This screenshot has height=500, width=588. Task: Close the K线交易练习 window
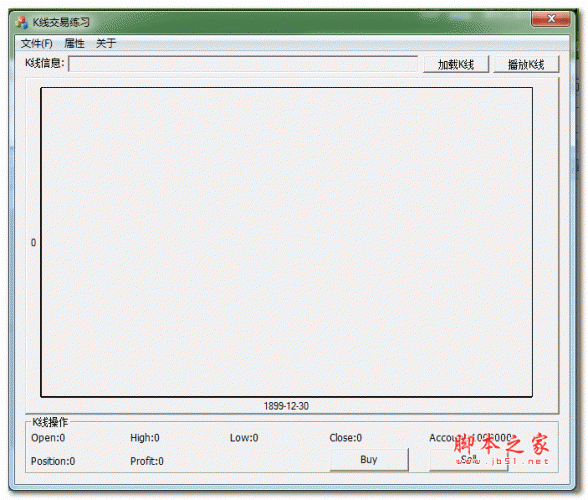coord(551,19)
